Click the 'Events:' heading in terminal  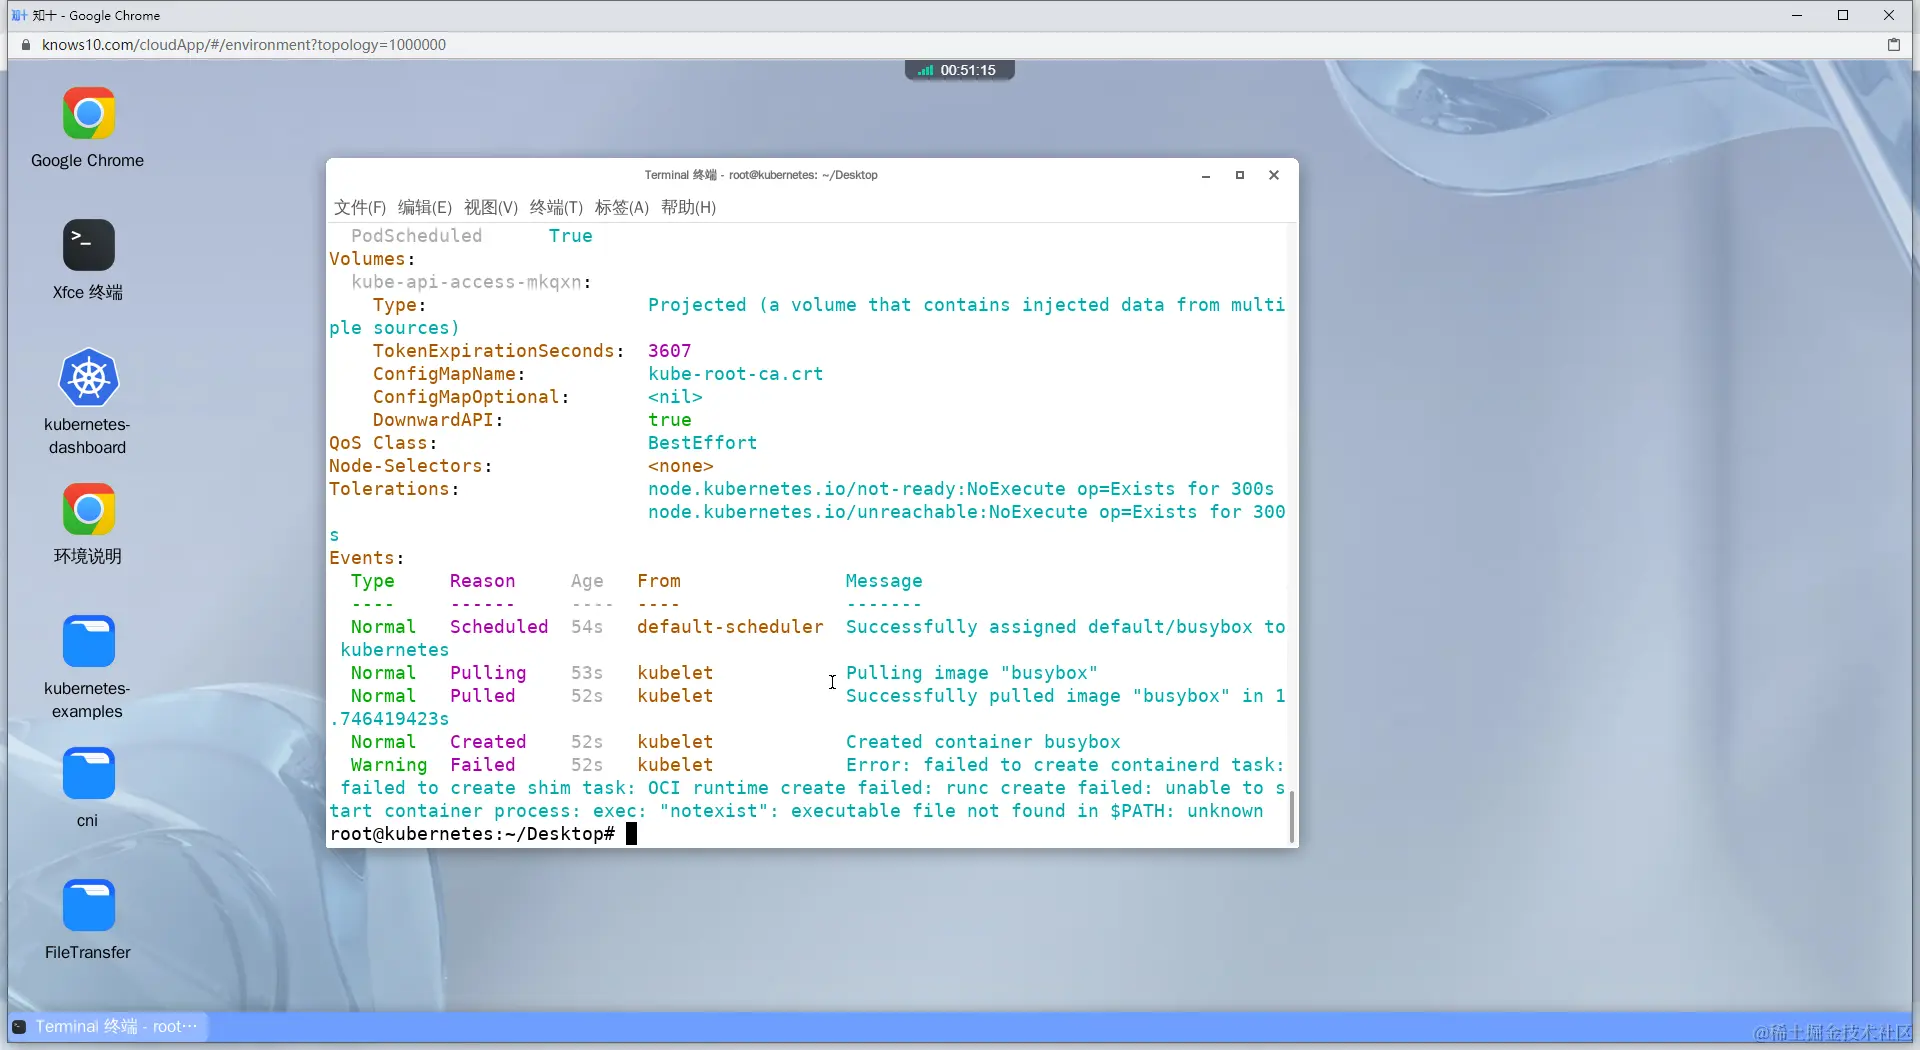[367, 558]
